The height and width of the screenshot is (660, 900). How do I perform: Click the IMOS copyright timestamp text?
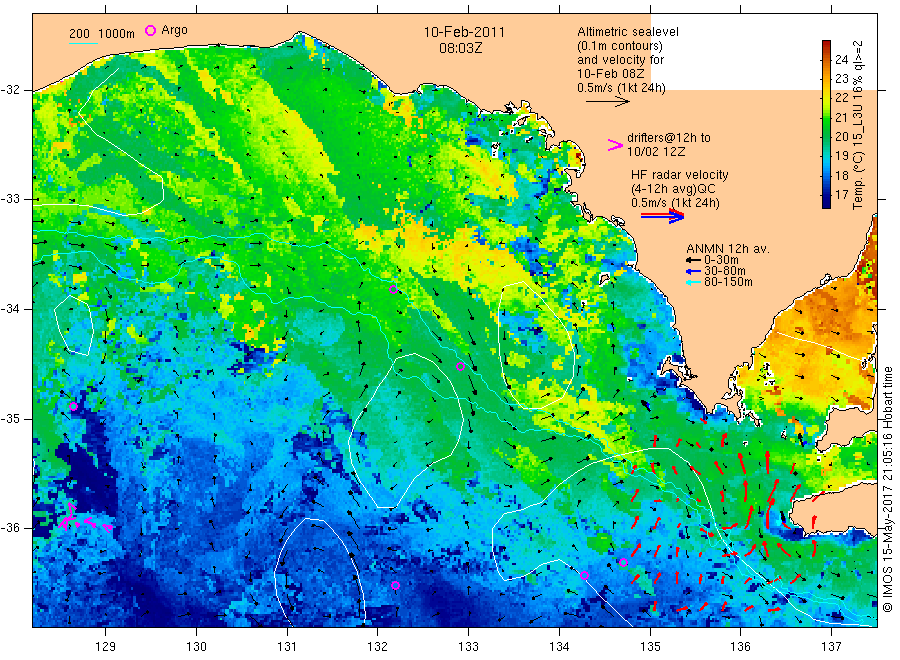pos(888,489)
